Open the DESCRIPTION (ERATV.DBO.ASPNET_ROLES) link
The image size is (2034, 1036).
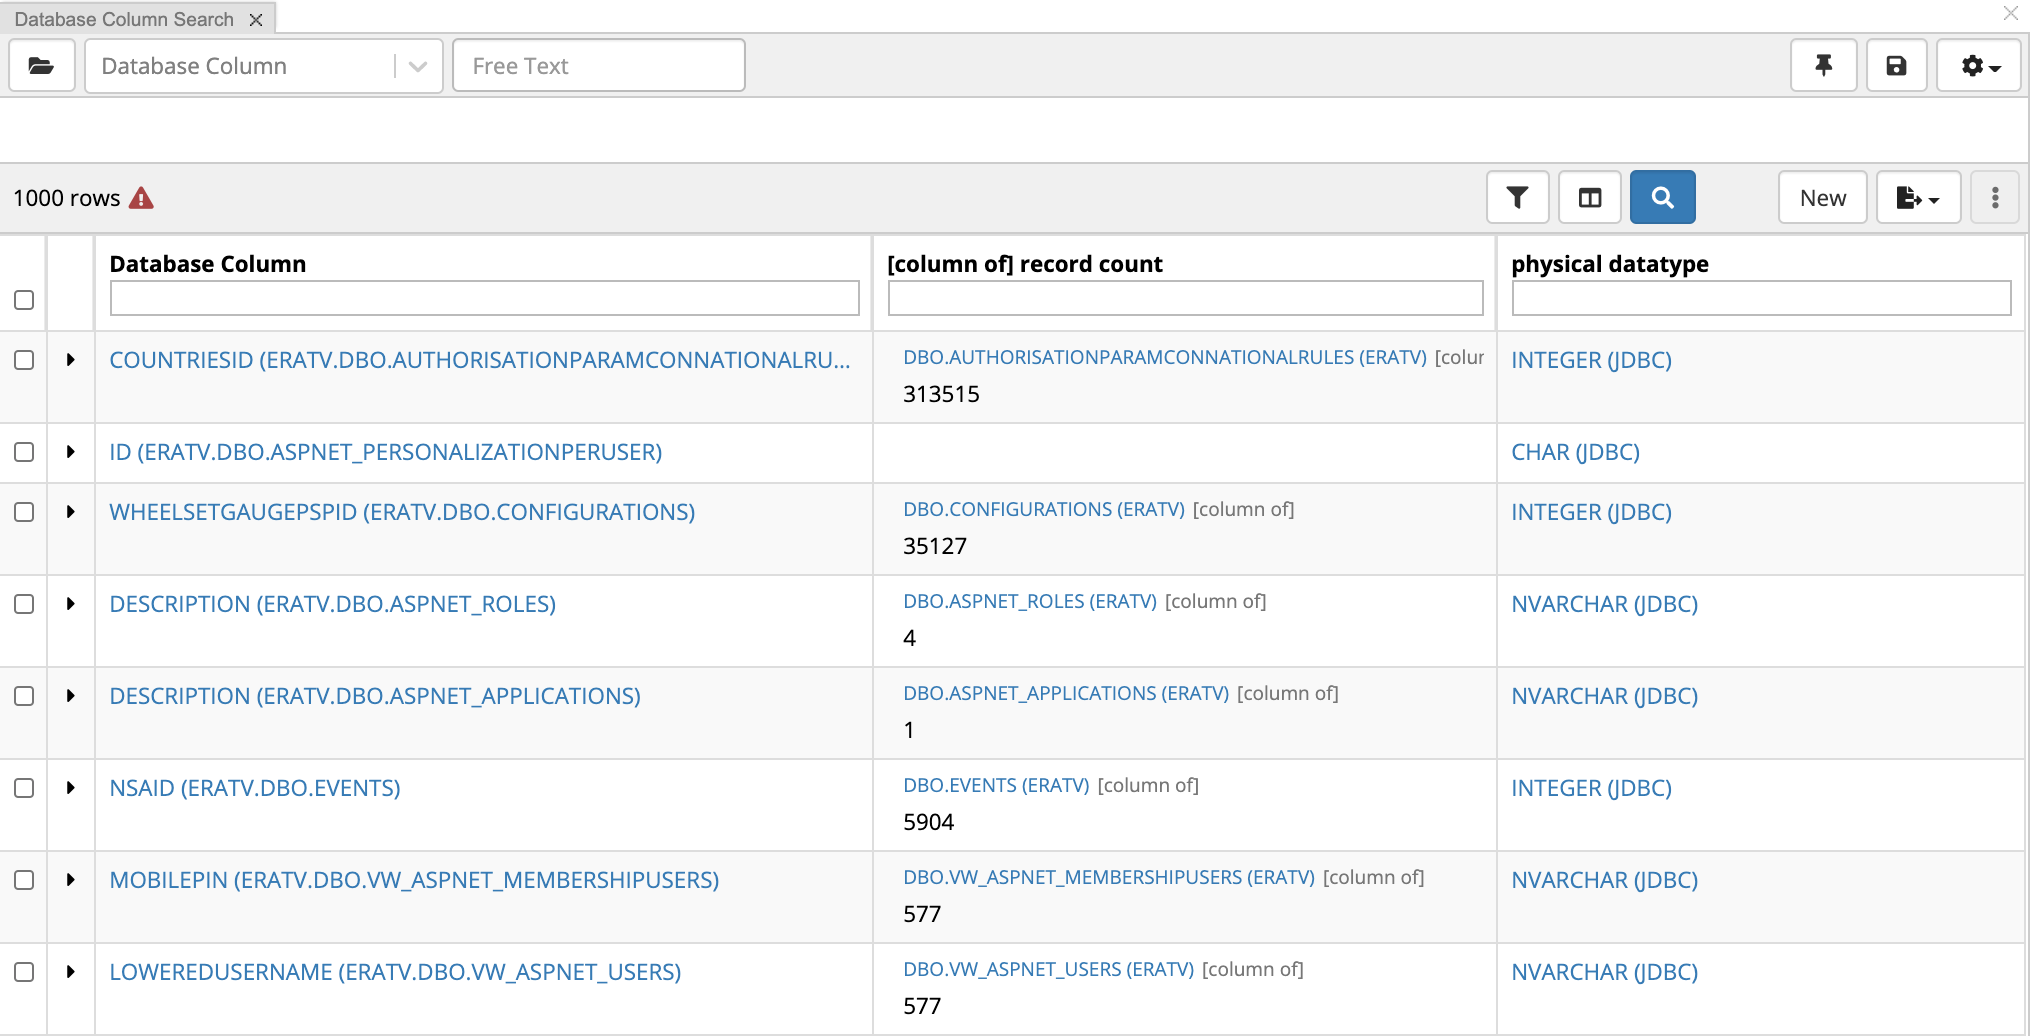(x=332, y=604)
